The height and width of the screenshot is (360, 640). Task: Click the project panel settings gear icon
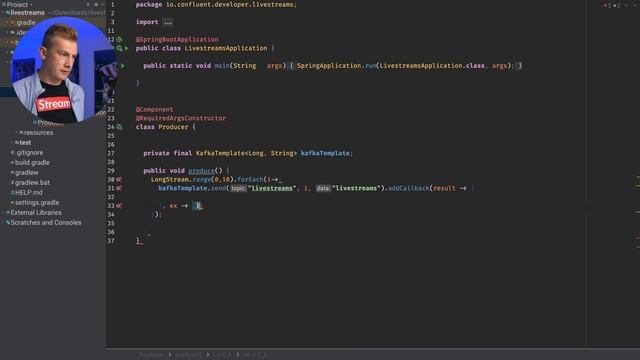[96, 4]
